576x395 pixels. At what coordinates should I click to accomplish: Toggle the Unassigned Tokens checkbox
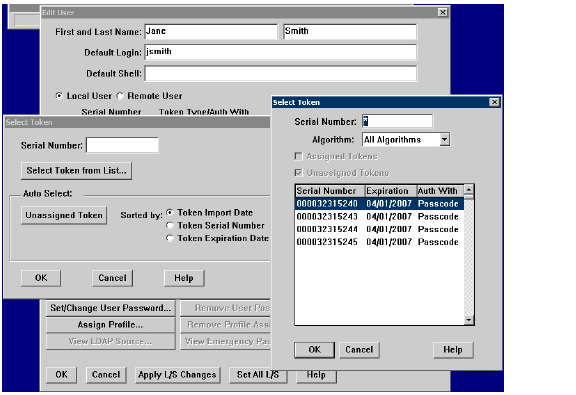coord(298,173)
